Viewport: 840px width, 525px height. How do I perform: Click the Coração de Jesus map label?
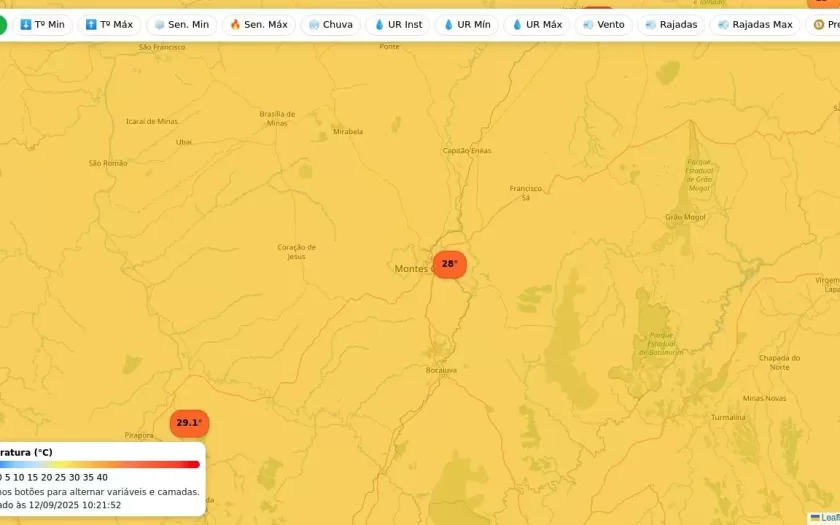tap(296, 251)
